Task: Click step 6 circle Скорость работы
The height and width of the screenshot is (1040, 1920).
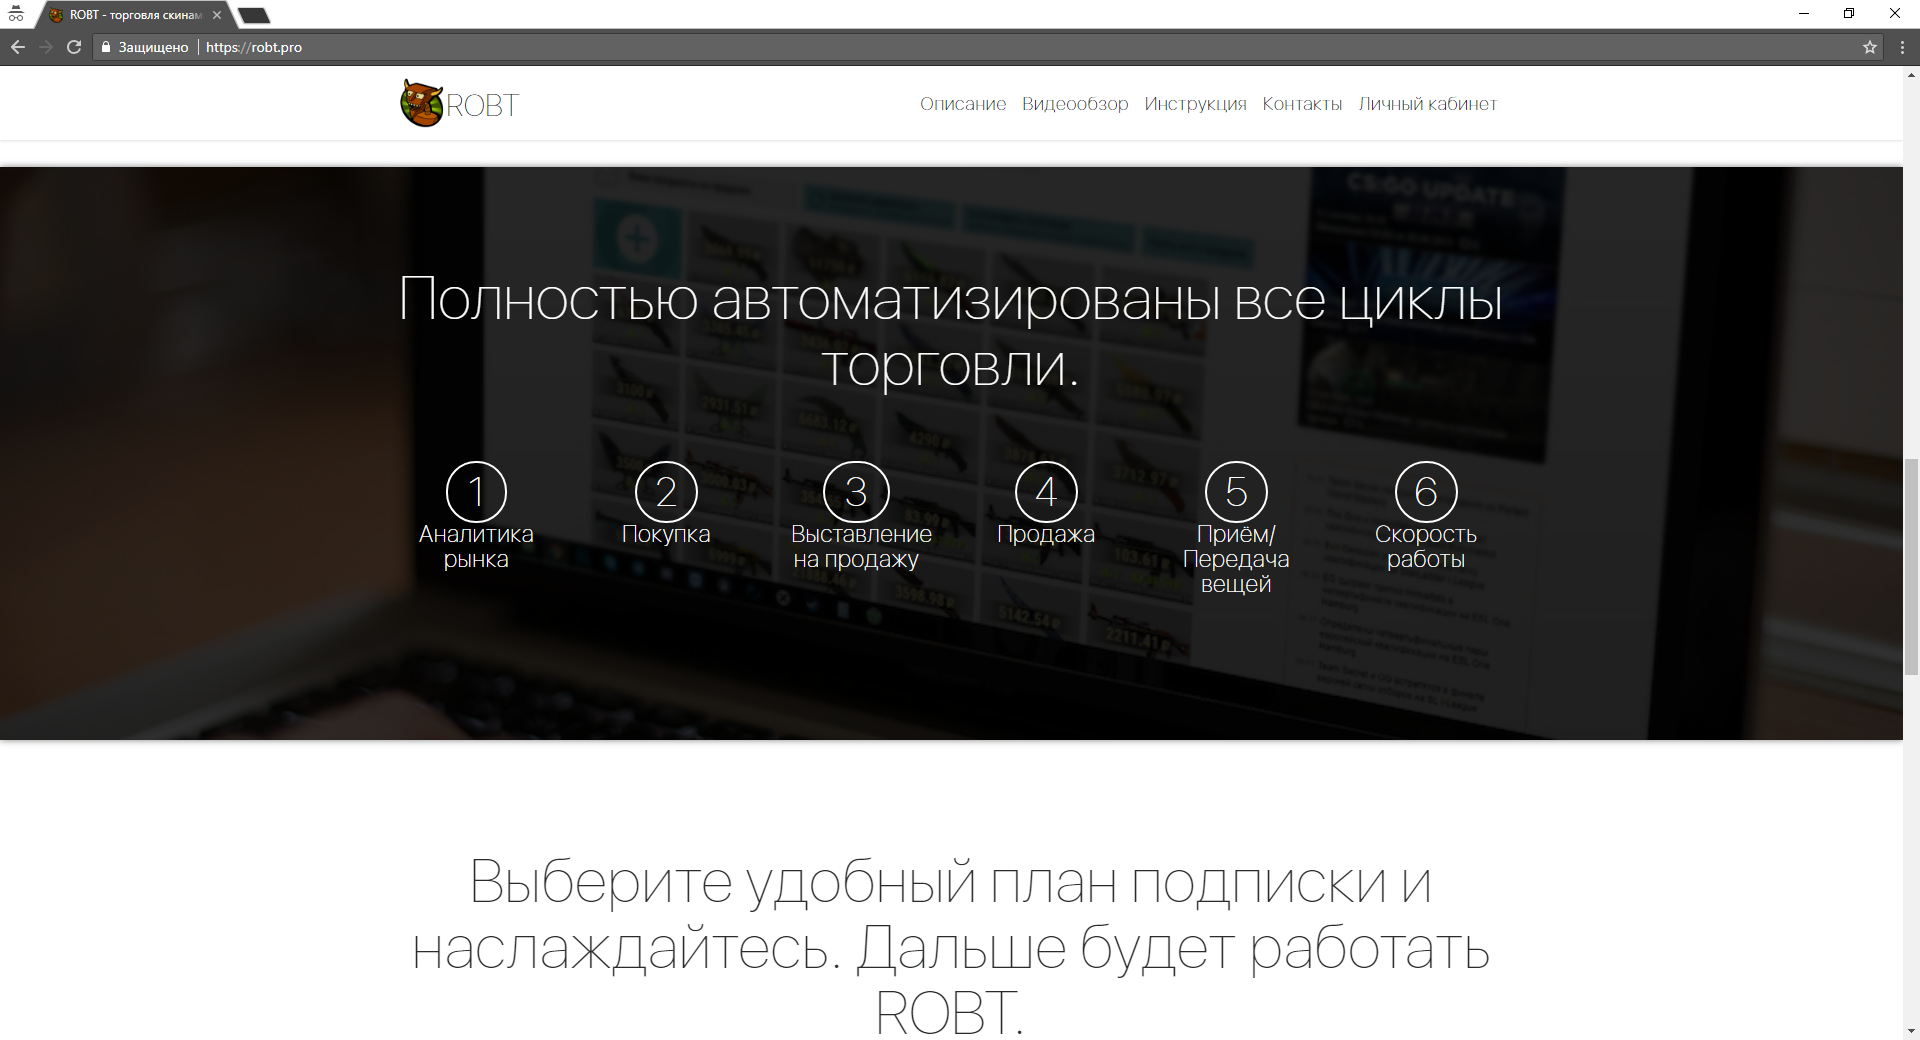Action: click(1426, 491)
